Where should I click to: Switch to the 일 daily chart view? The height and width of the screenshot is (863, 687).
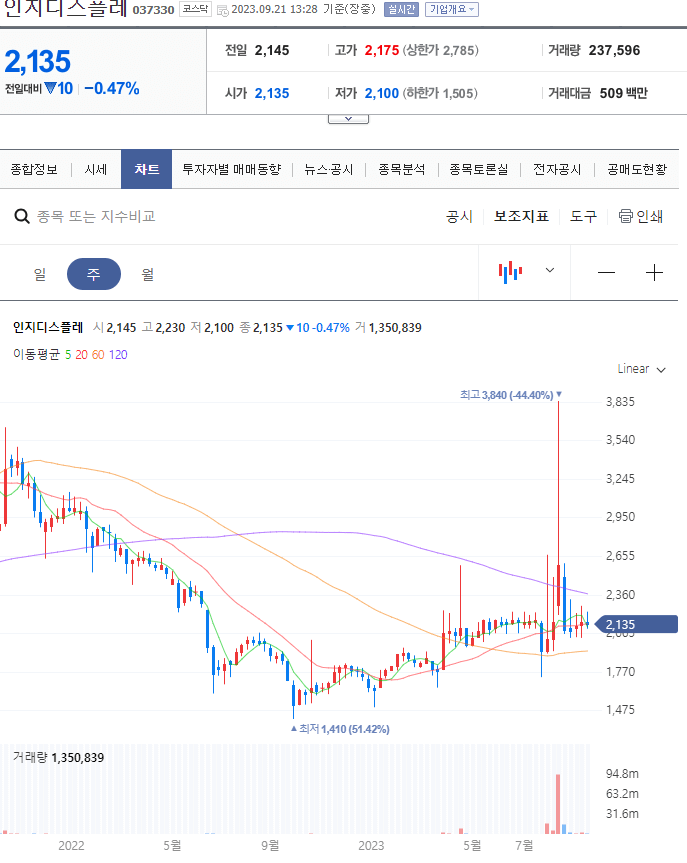pos(40,272)
